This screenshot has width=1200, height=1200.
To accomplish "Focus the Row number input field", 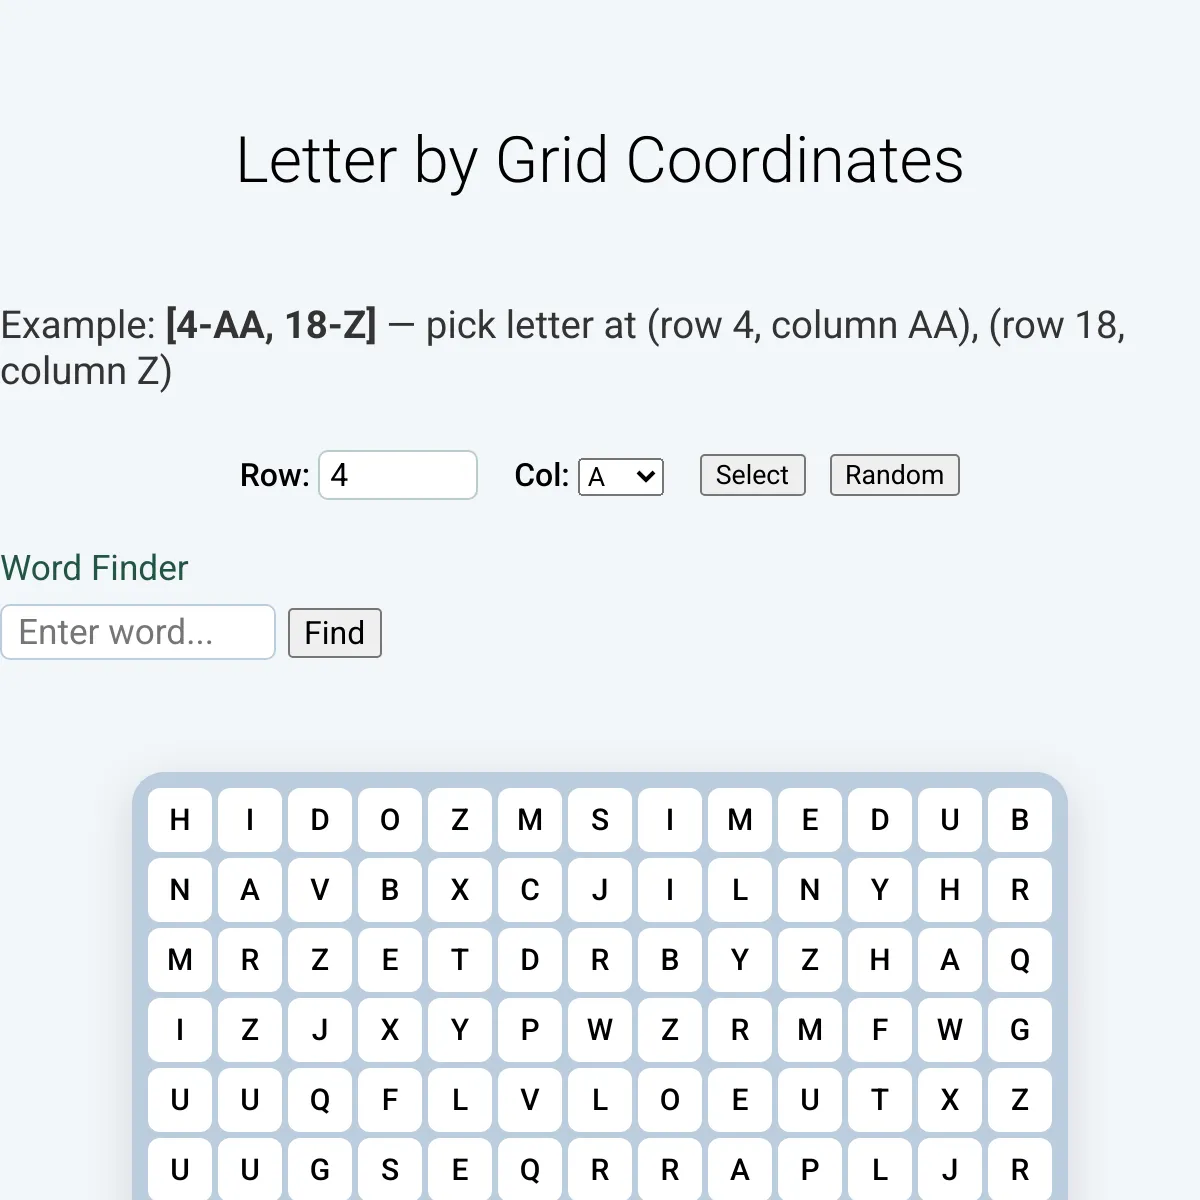I will (398, 475).
